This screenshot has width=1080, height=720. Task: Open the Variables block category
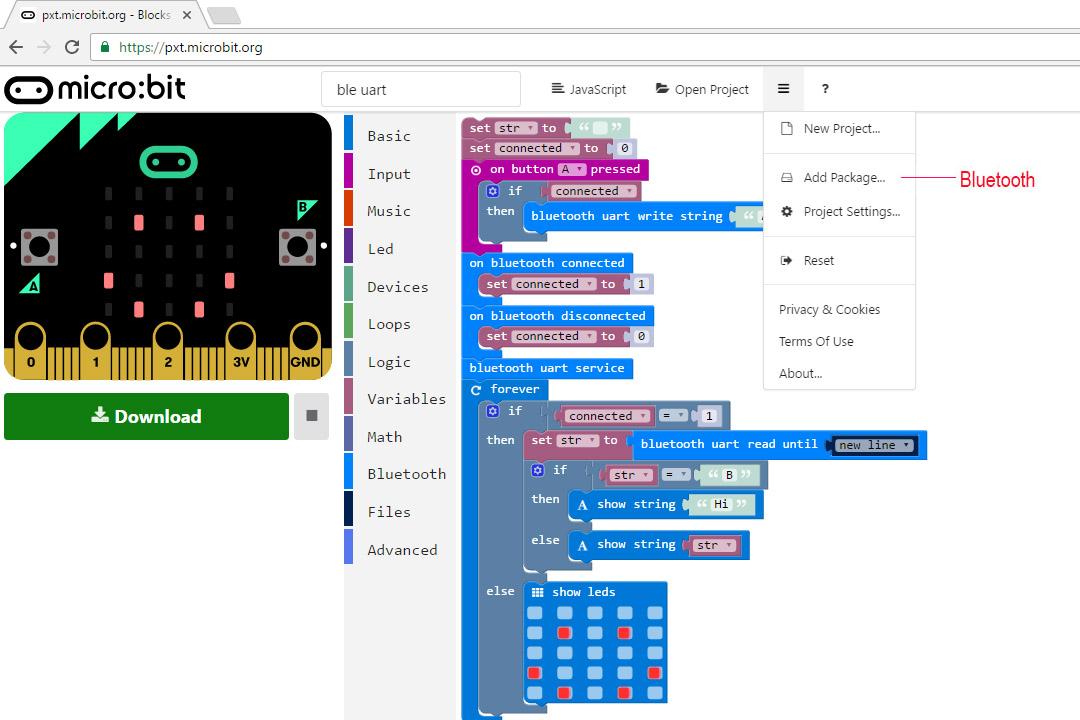(399, 399)
